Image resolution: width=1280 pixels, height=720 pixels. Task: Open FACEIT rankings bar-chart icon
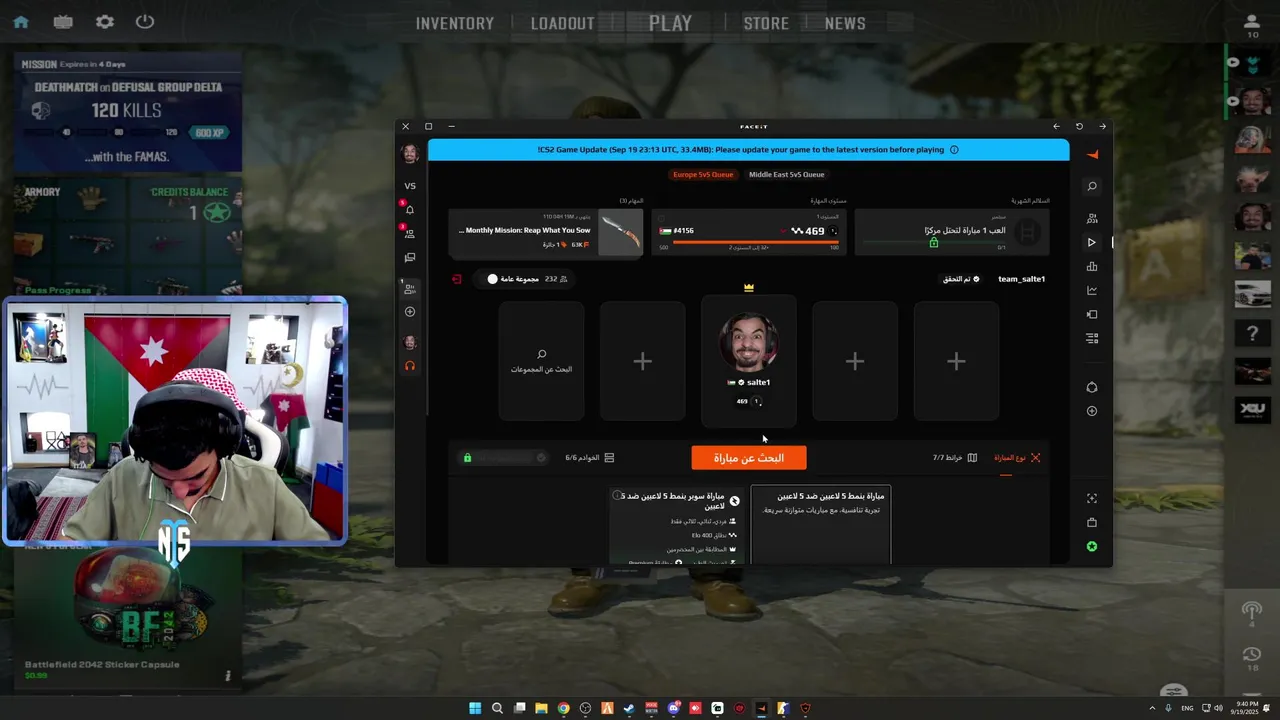click(1092, 266)
